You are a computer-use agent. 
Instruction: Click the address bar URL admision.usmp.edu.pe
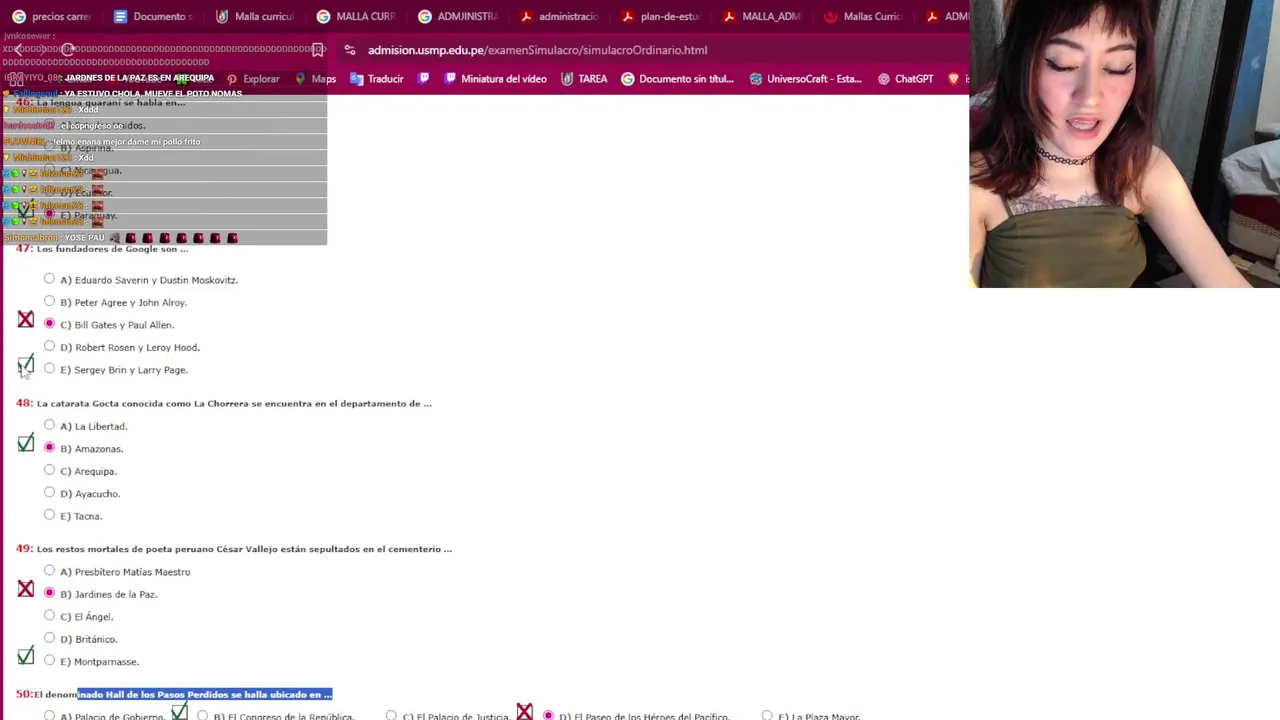click(x=537, y=50)
